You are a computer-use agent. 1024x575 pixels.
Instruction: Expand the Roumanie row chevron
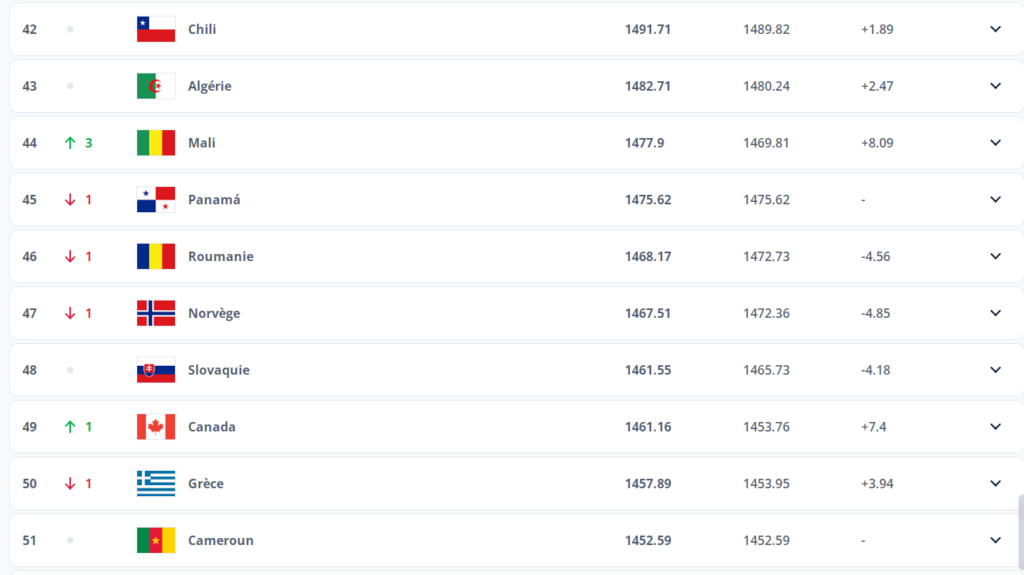[995, 256]
